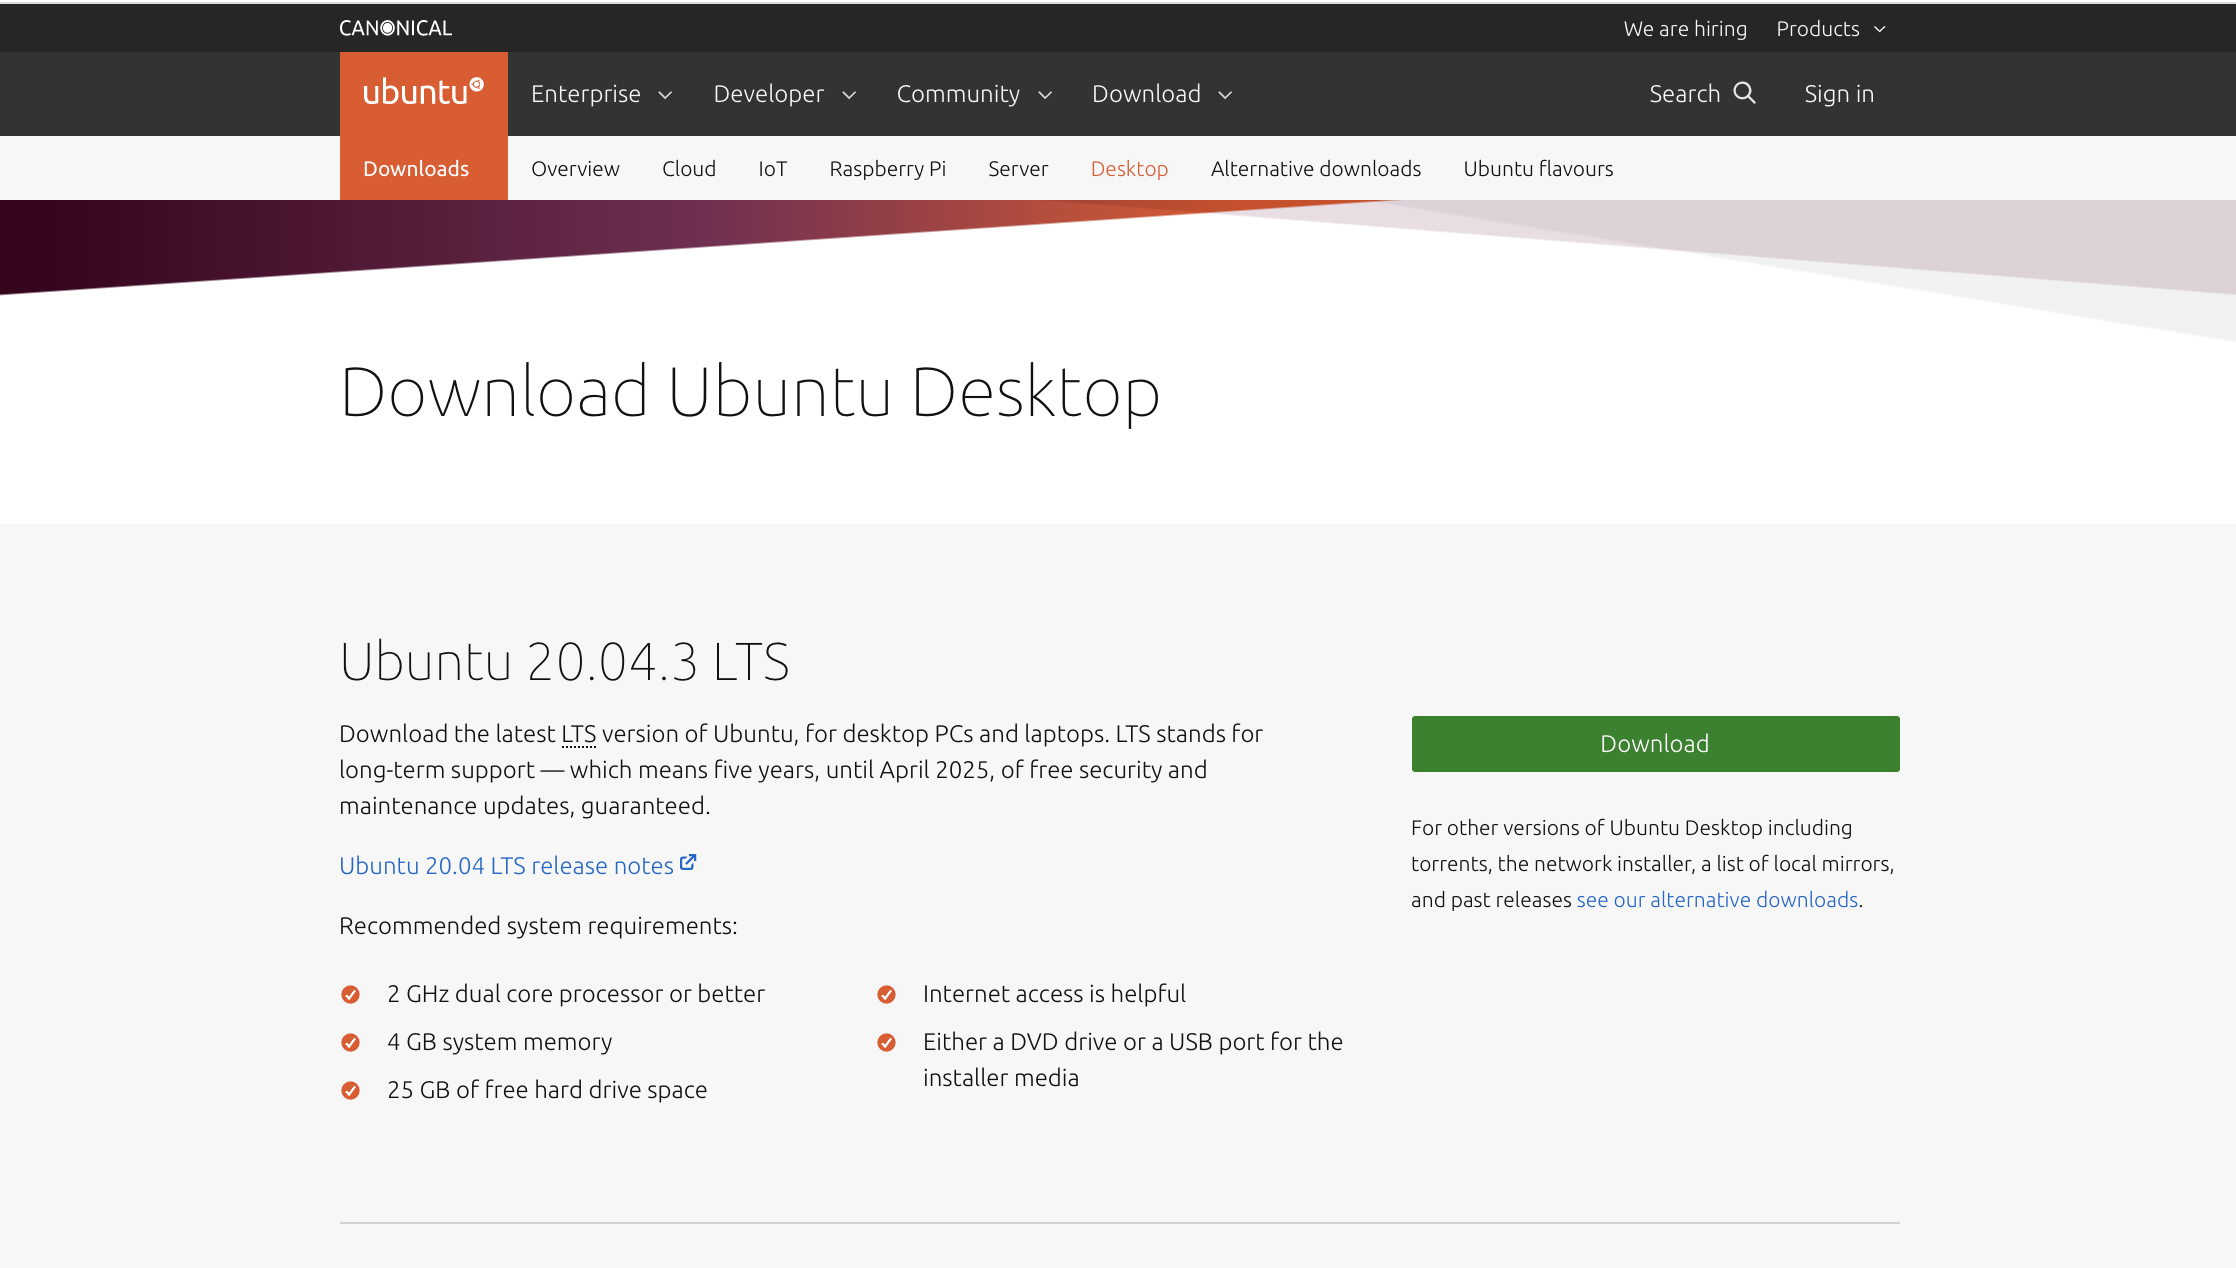
Task: Go to the Ubuntu flavours tab
Action: 1538,168
